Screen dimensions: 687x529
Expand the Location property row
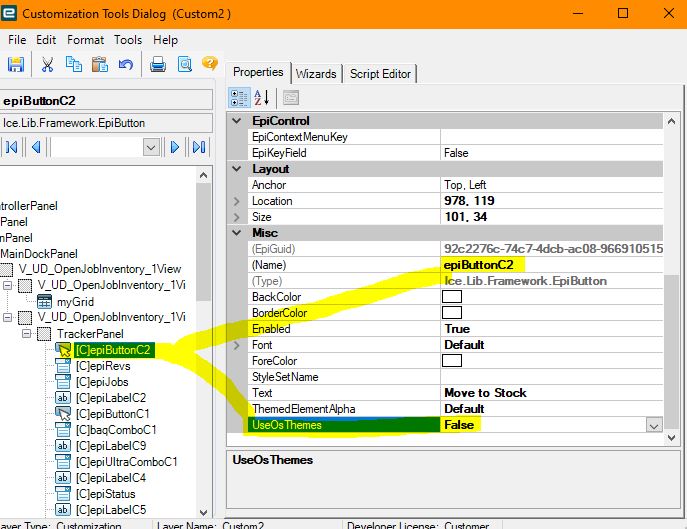pos(237,201)
